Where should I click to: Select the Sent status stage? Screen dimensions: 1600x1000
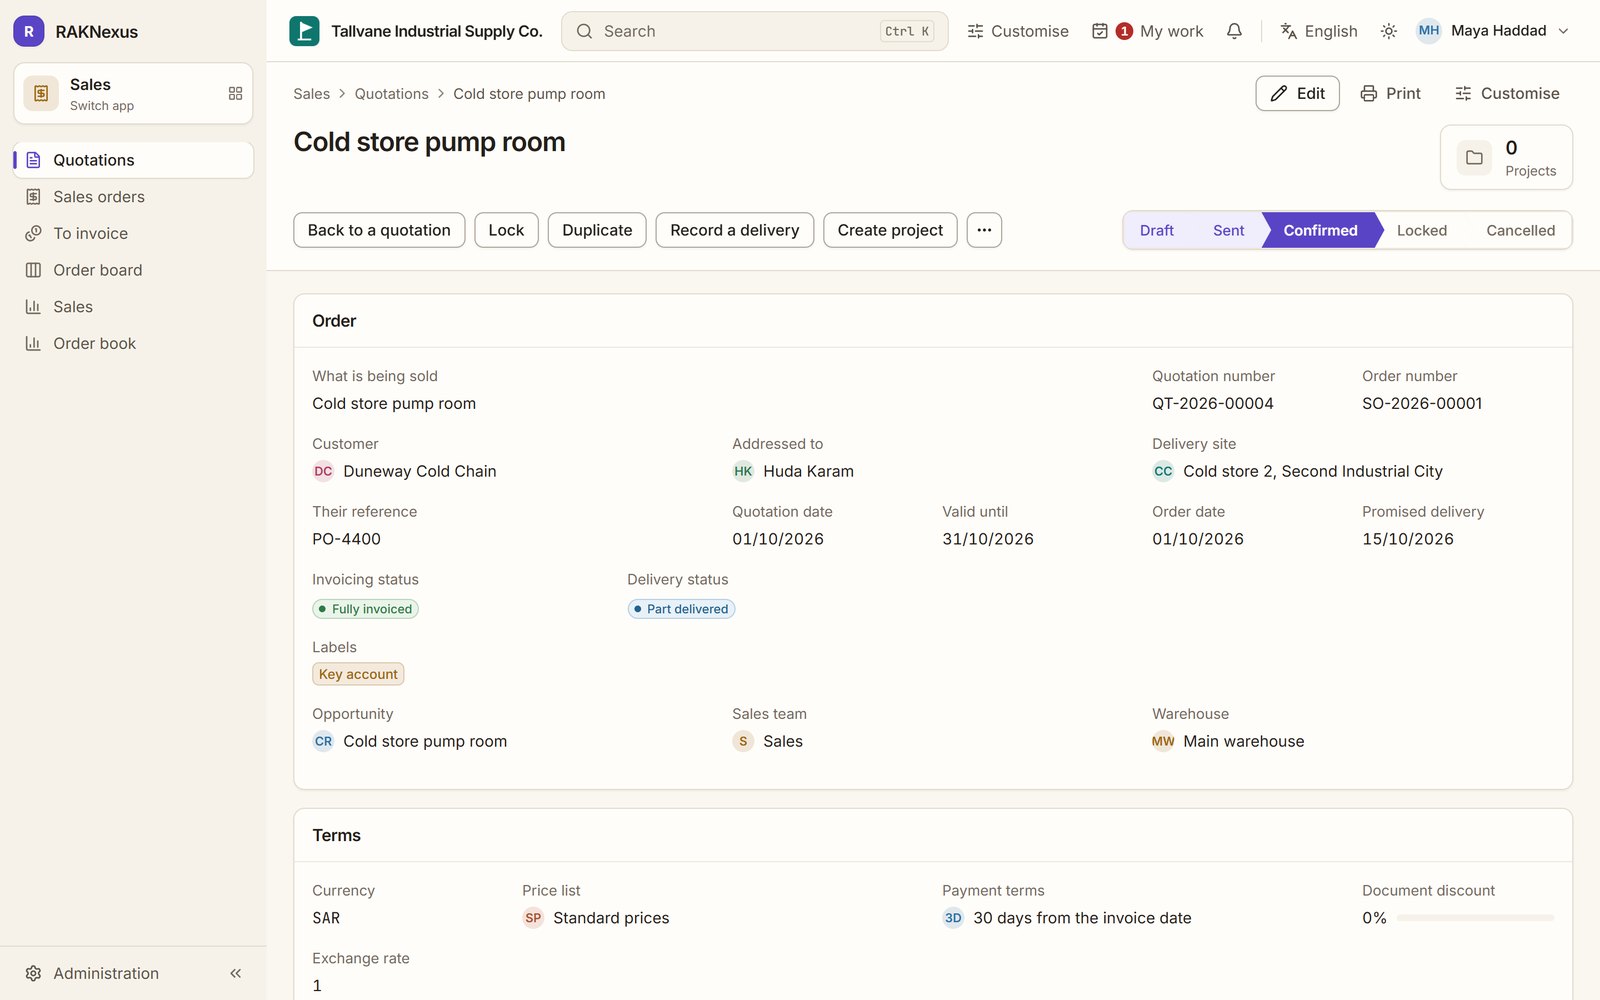point(1228,230)
